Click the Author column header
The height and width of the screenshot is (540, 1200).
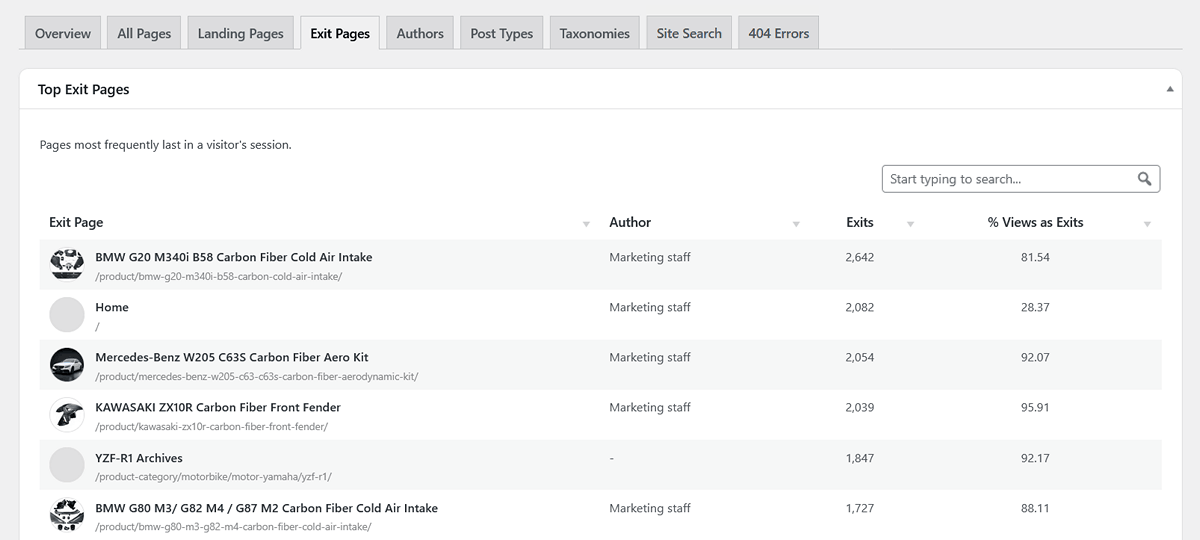click(630, 223)
